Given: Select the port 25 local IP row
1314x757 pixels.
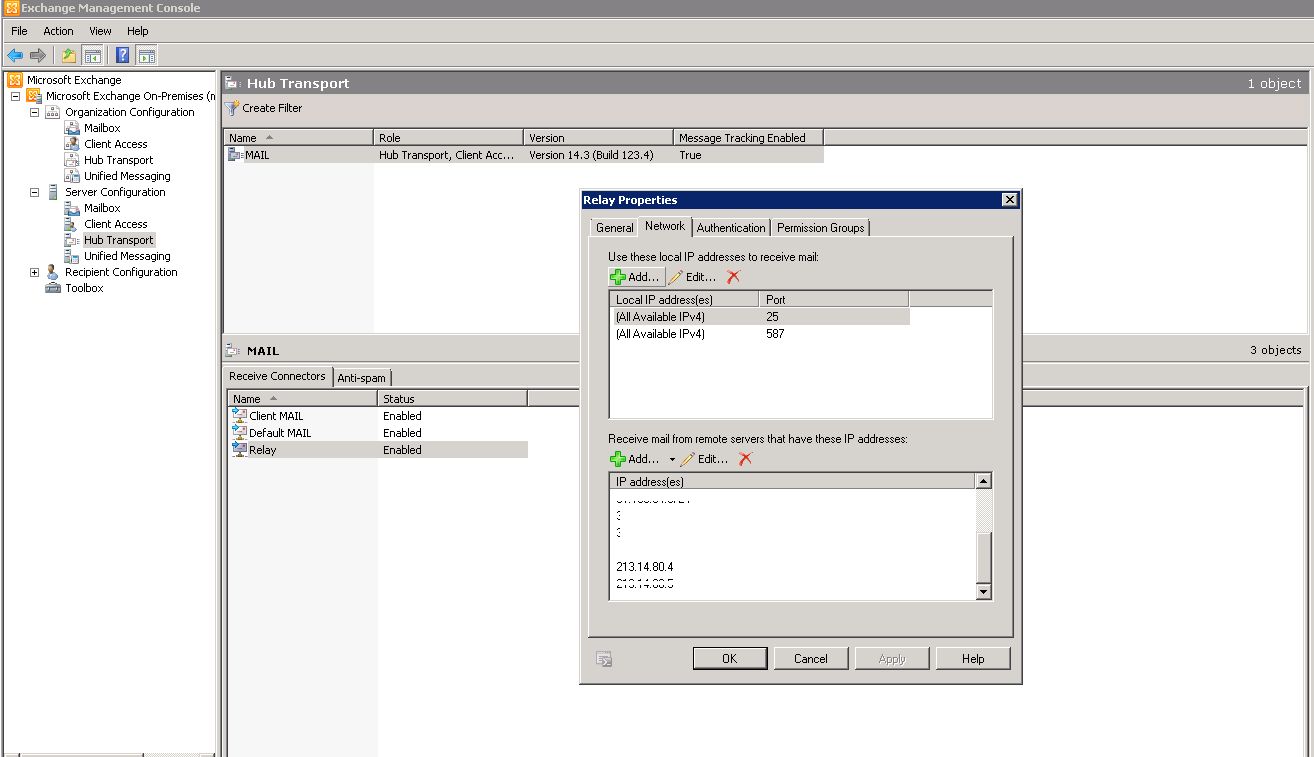Looking at the screenshot, I should [761, 317].
